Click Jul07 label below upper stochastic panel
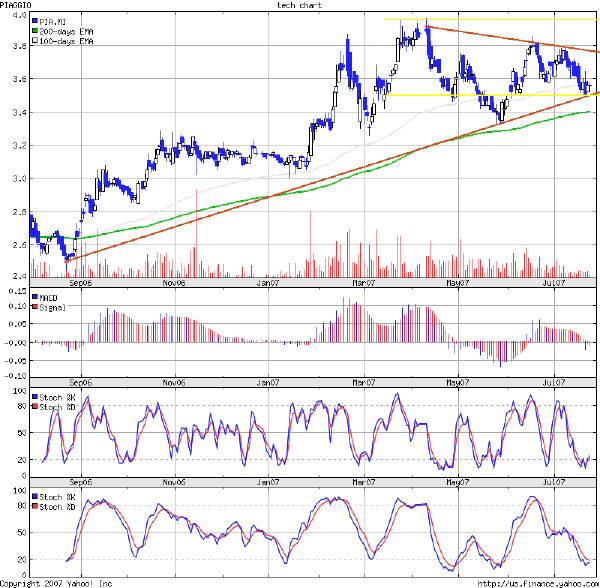 tap(554, 482)
